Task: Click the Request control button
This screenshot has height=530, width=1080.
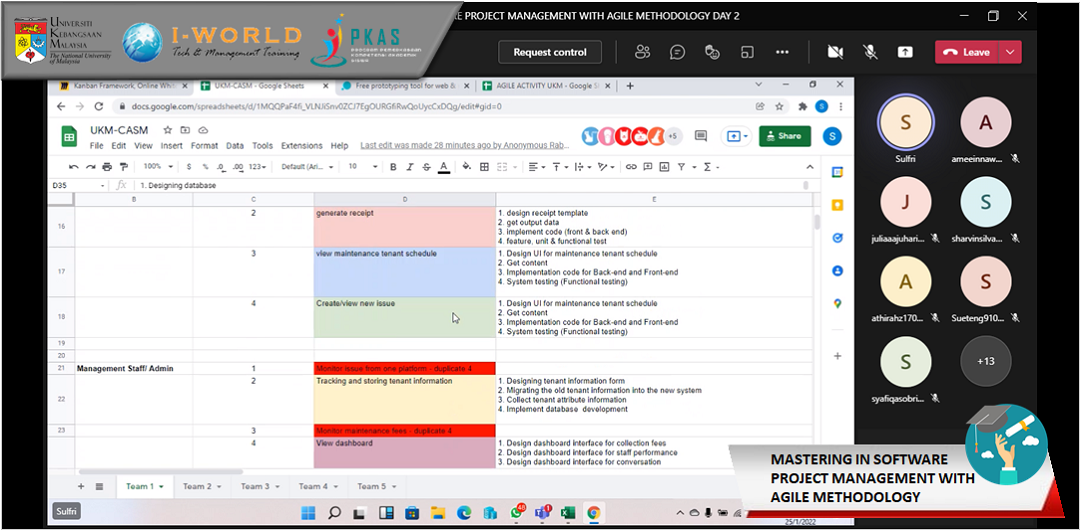Action: coord(550,52)
